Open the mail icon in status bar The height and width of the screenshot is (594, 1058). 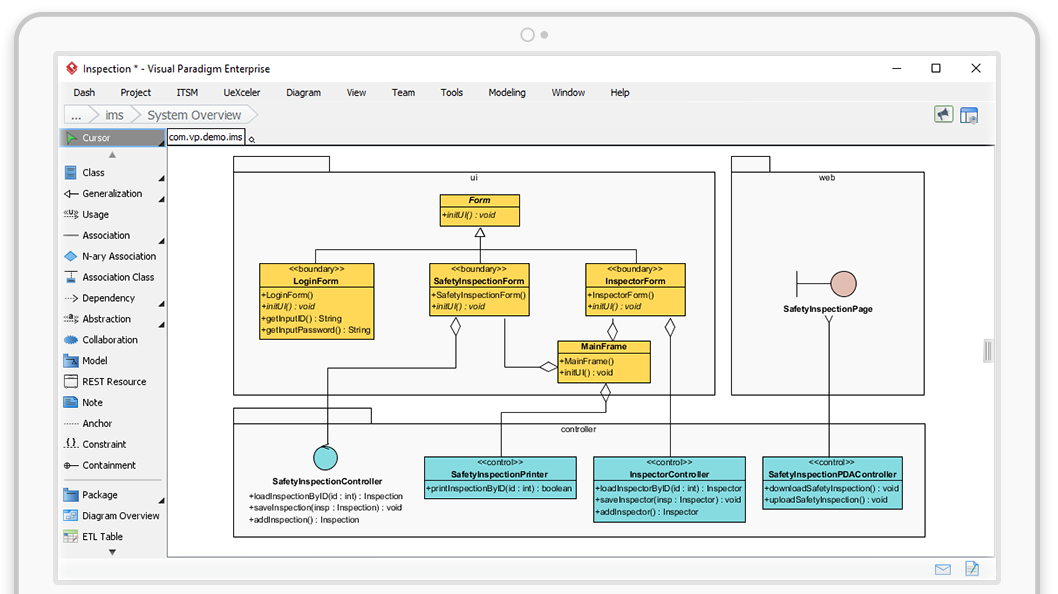click(942, 569)
